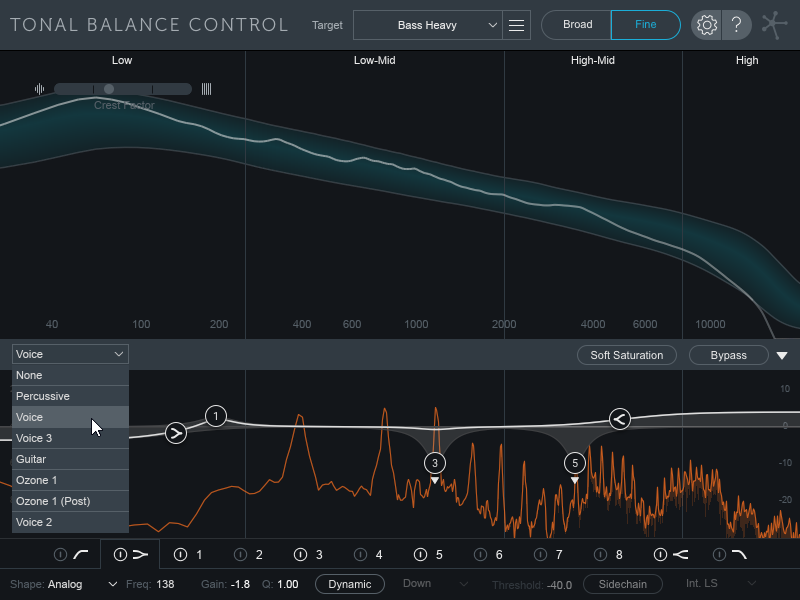Click the Crest Factor slider handle
The width and height of the screenshot is (800, 600).
coord(109,89)
